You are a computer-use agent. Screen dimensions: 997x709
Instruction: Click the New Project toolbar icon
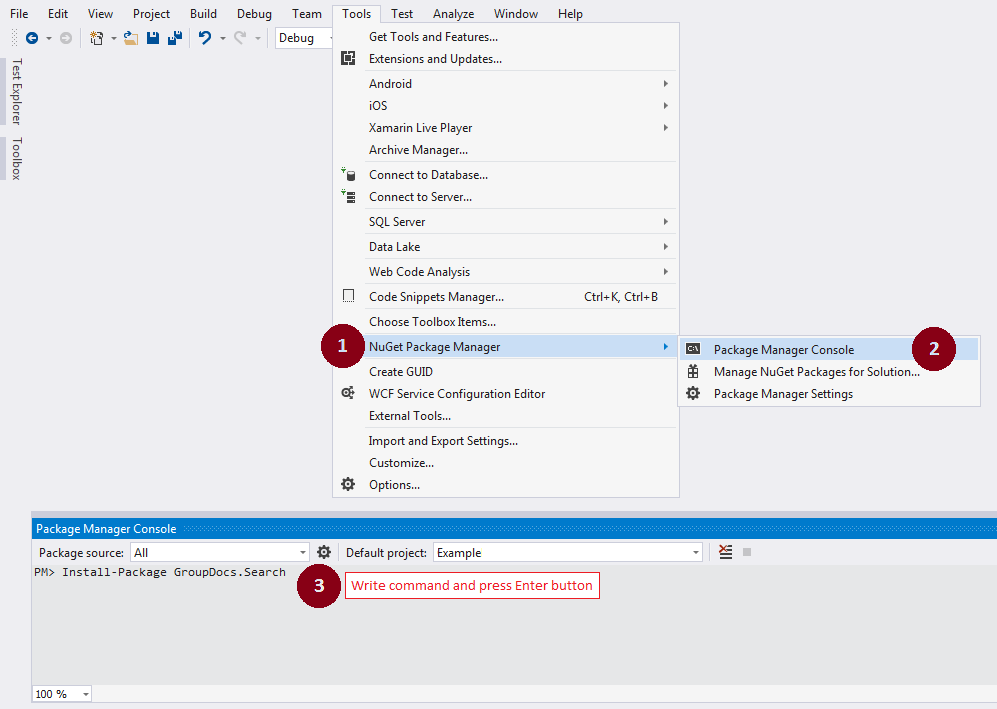click(x=97, y=38)
